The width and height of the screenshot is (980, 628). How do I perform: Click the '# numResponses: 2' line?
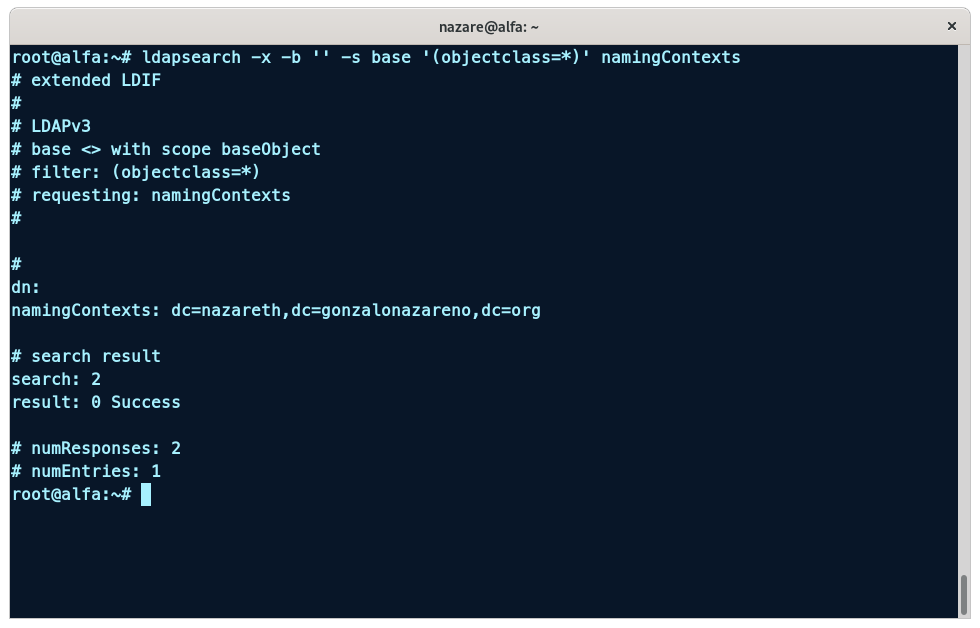[96, 448]
